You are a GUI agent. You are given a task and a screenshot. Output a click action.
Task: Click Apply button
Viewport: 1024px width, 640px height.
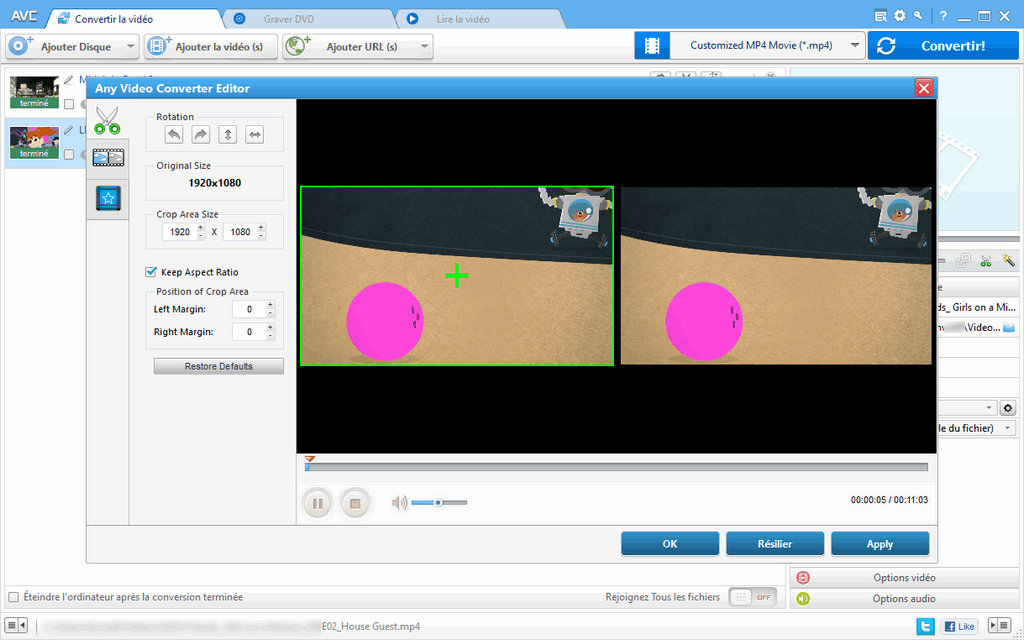(880, 544)
